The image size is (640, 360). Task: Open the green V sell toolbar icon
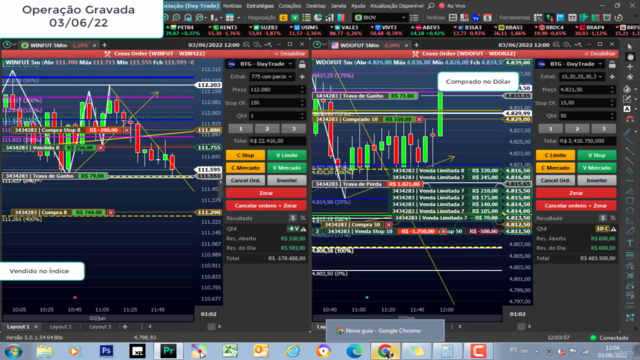pyautogui.click(x=295, y=18)
